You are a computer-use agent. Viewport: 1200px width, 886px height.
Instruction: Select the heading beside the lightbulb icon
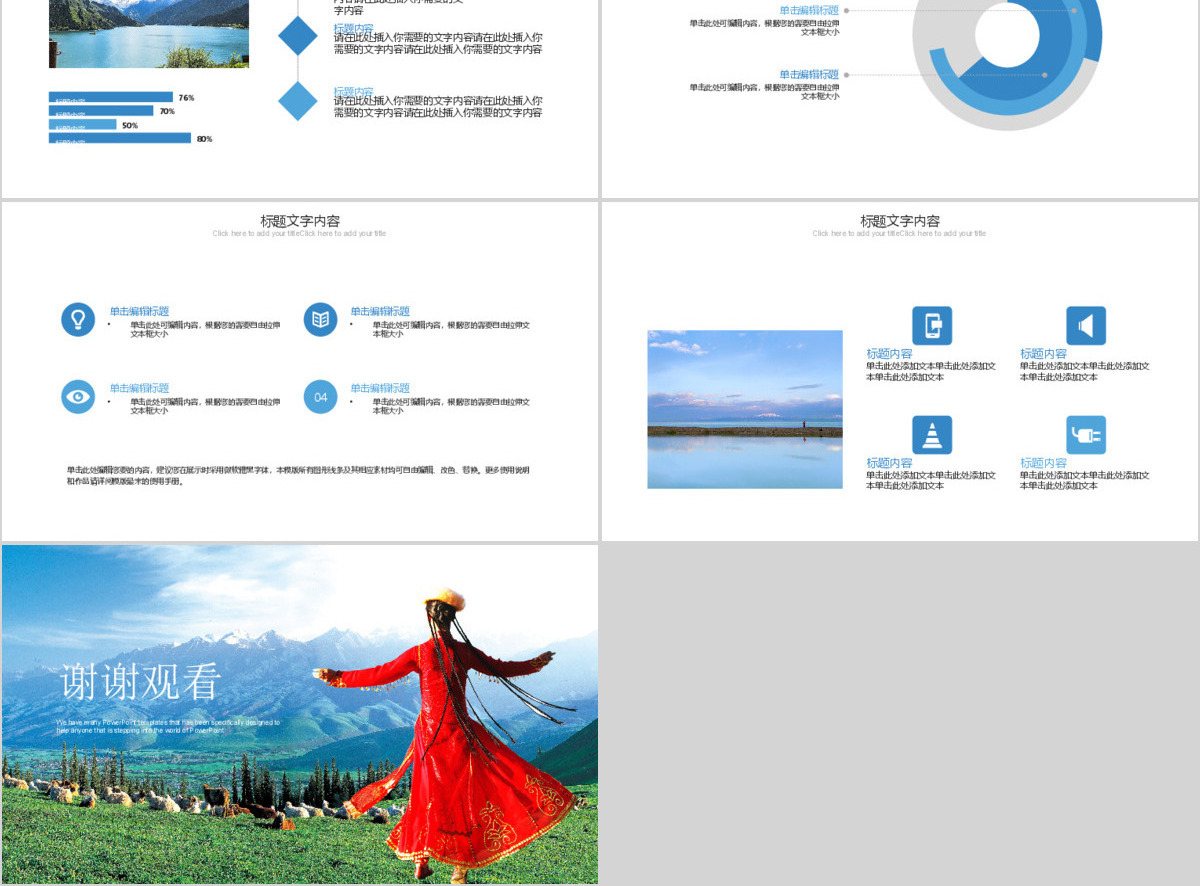coord(139,311)
